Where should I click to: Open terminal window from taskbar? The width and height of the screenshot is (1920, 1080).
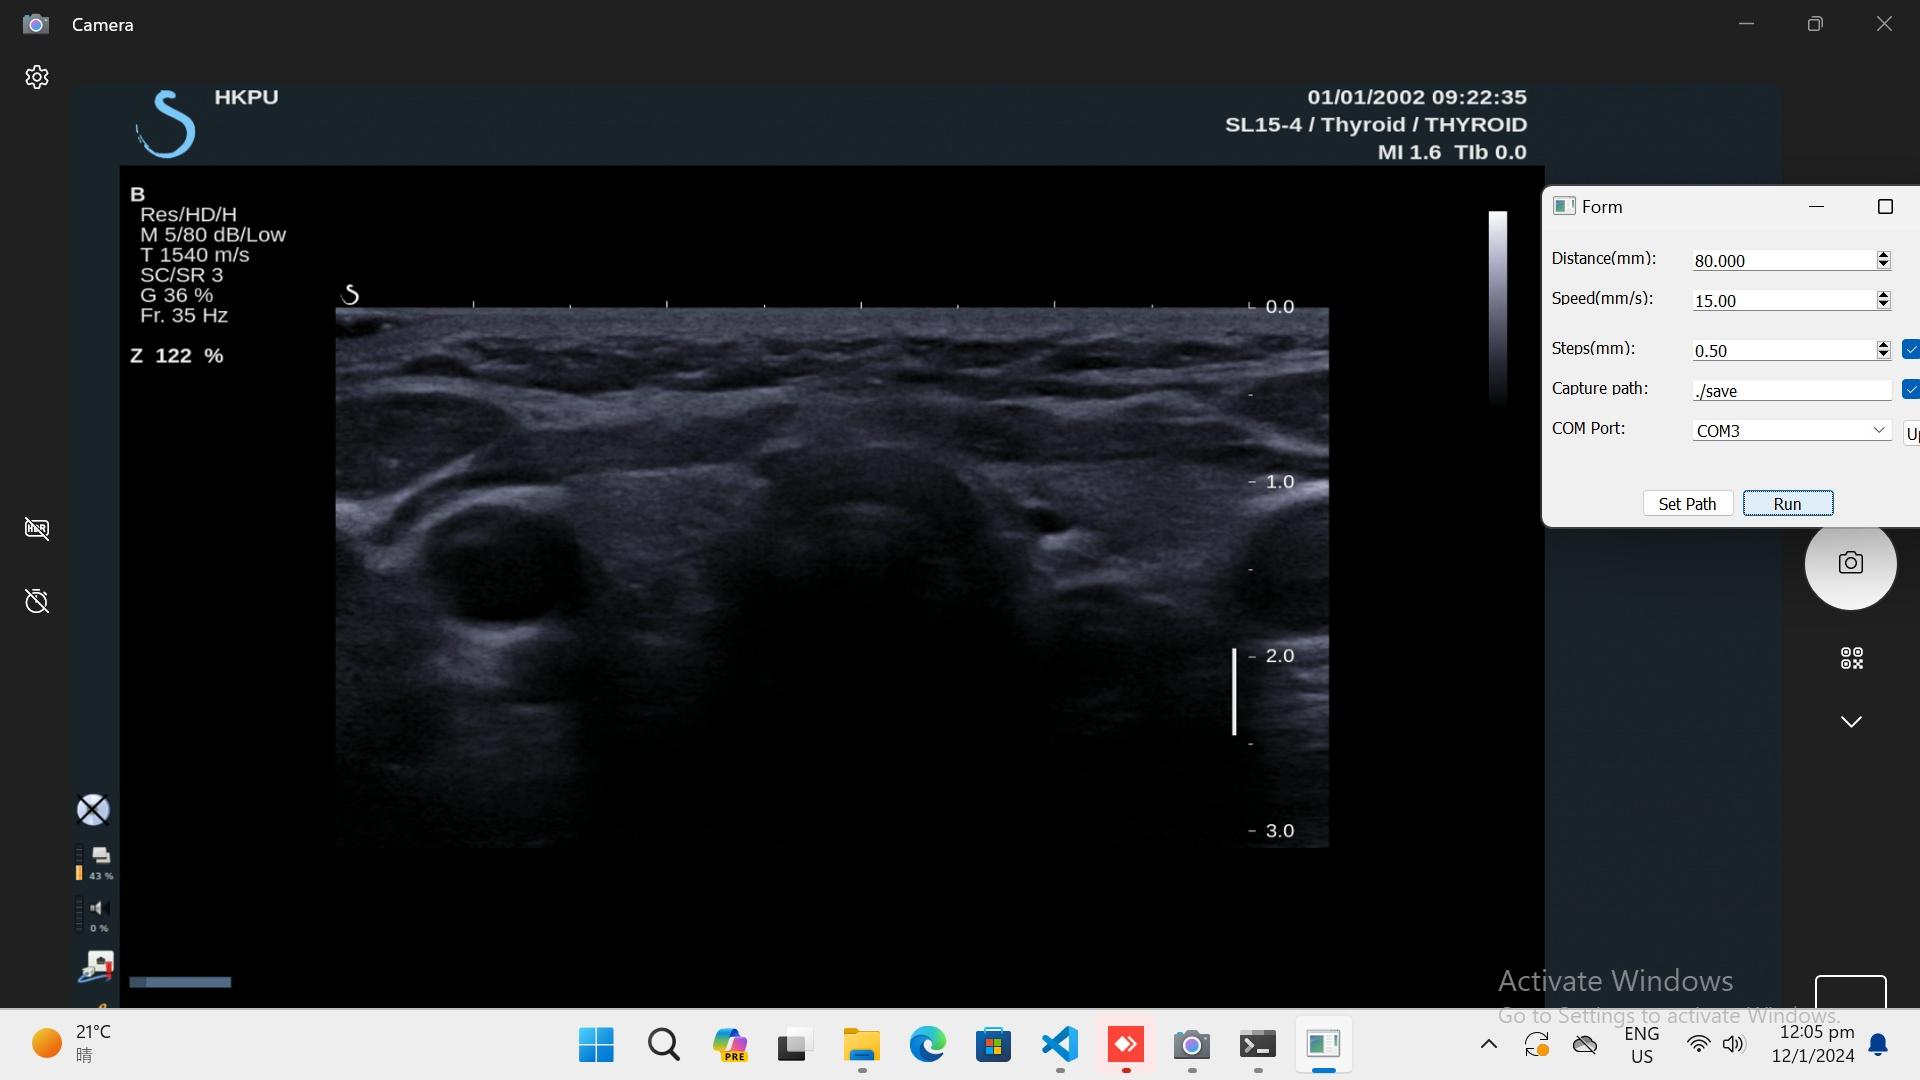coord(1257,1045)
